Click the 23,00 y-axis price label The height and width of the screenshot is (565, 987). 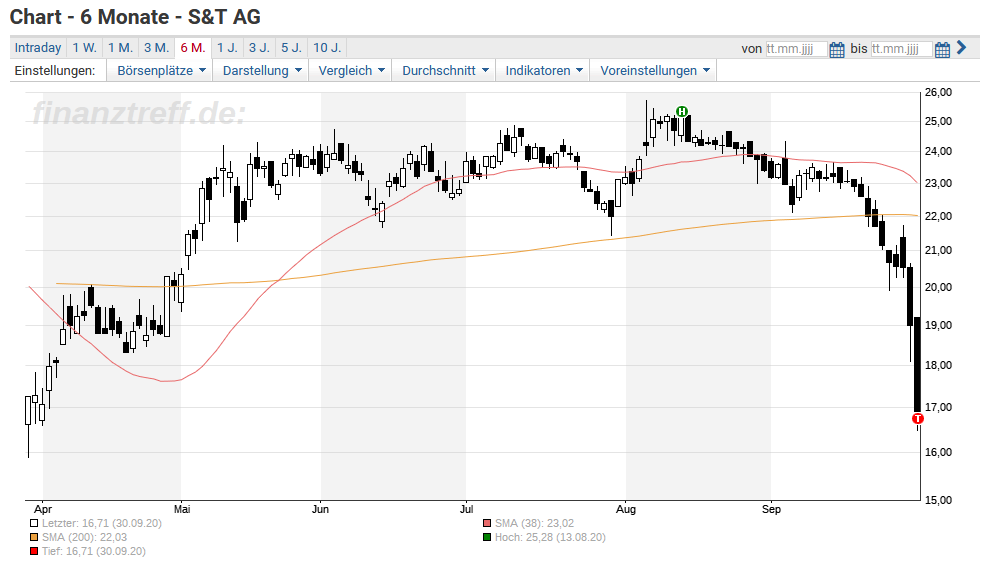(938, 184)
